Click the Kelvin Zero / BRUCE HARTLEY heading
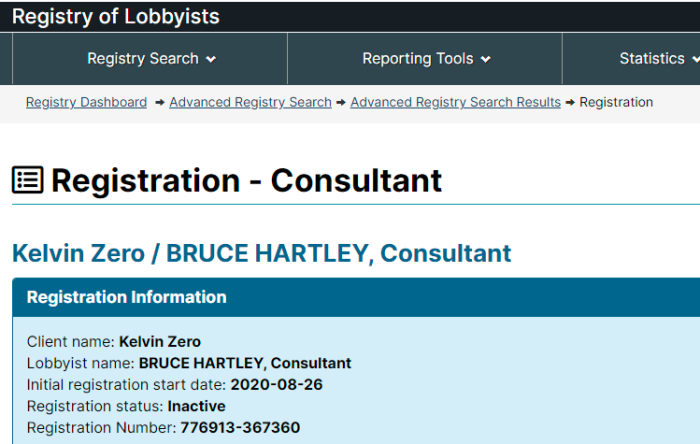This screenshot has height=444, width=700. [262, 253]
